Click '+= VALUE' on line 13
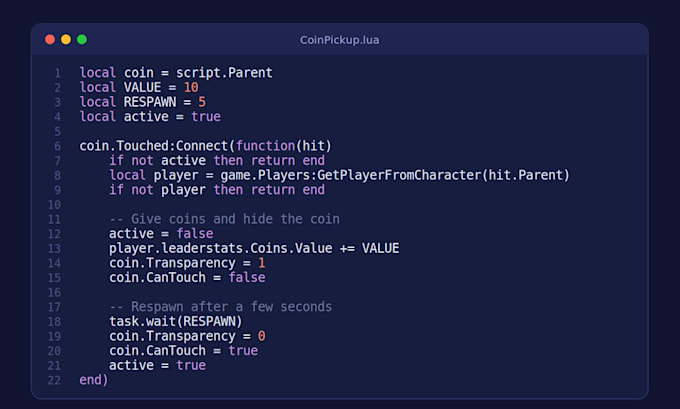The height and width of the screenshot is (409, 680). pos(369,248)
